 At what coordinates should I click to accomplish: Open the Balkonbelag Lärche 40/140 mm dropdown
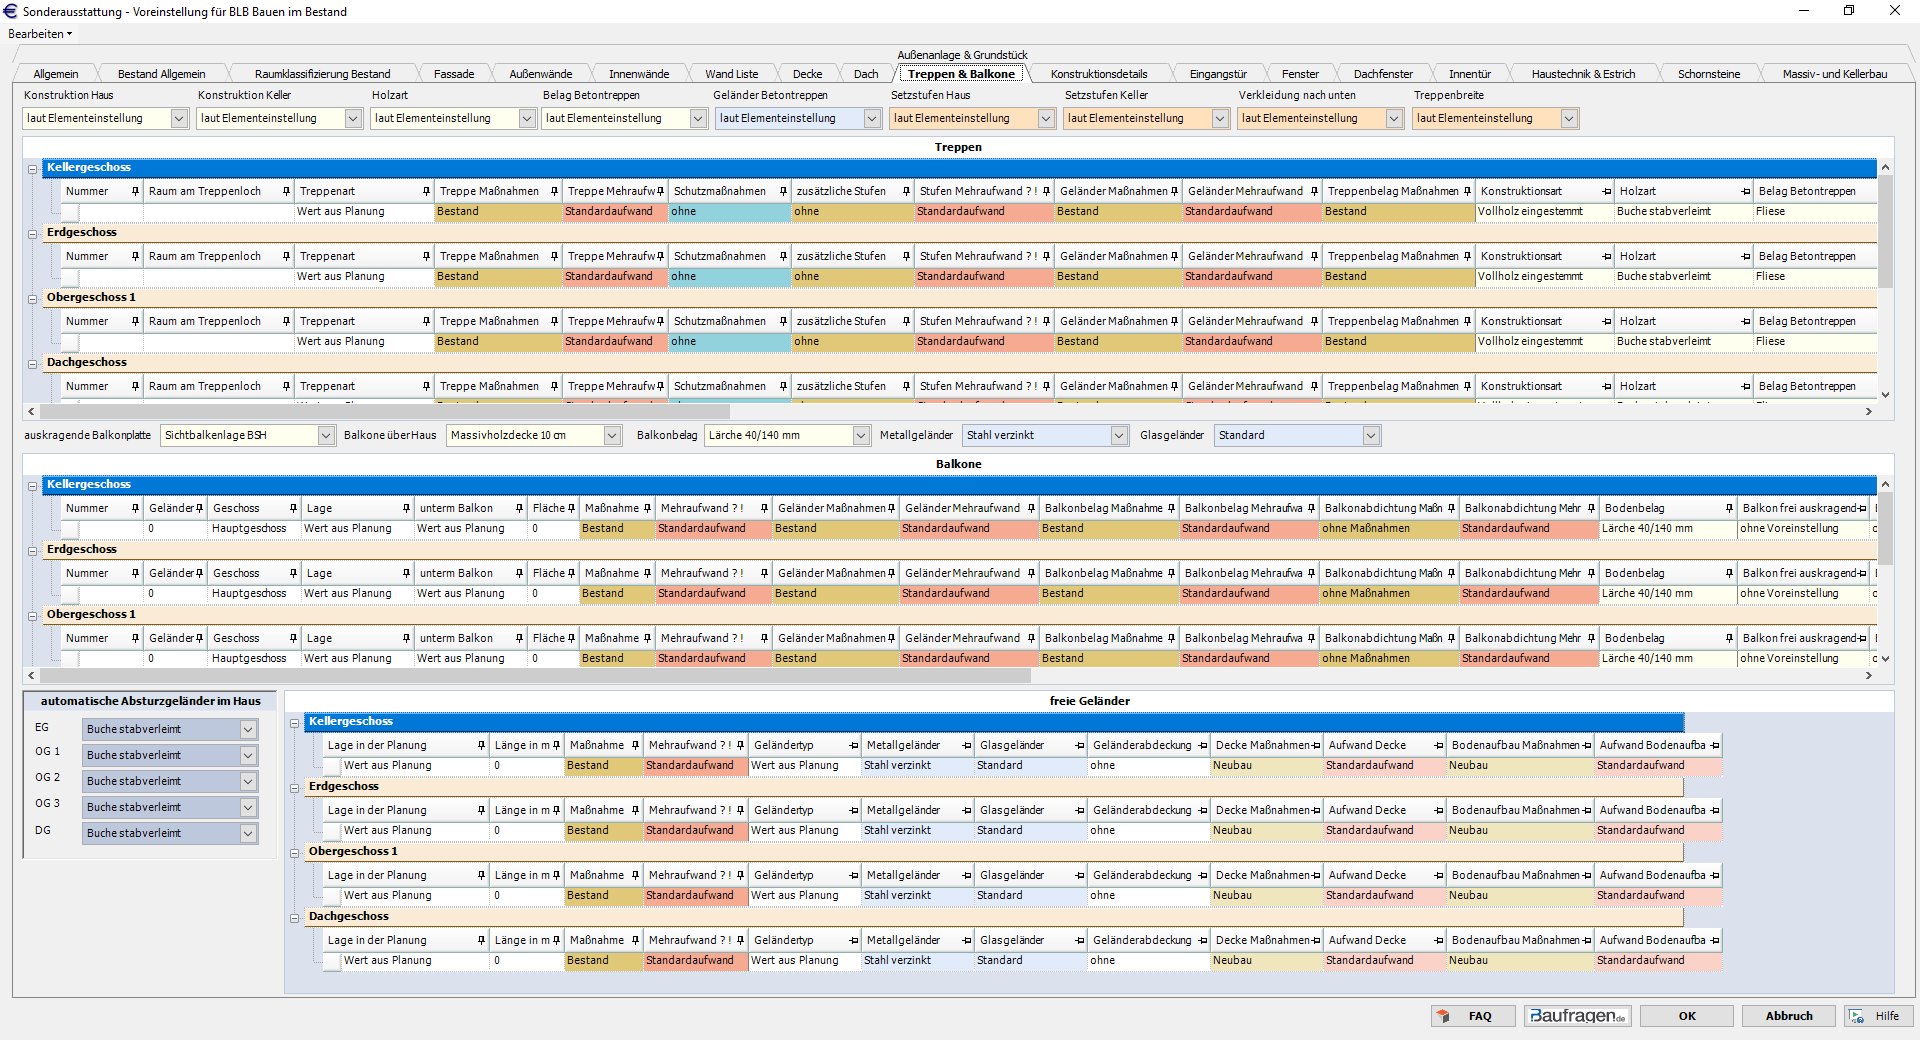860,436
